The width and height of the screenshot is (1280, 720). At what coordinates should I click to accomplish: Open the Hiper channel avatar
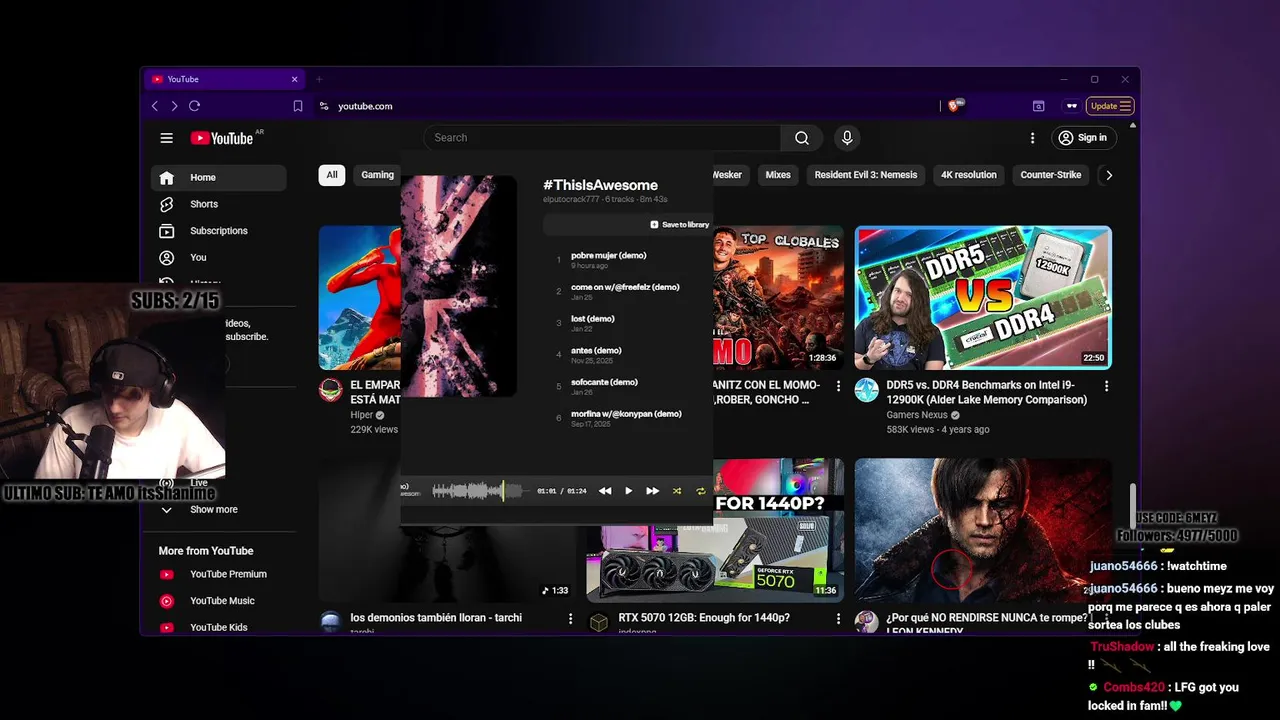click(330, 390)
